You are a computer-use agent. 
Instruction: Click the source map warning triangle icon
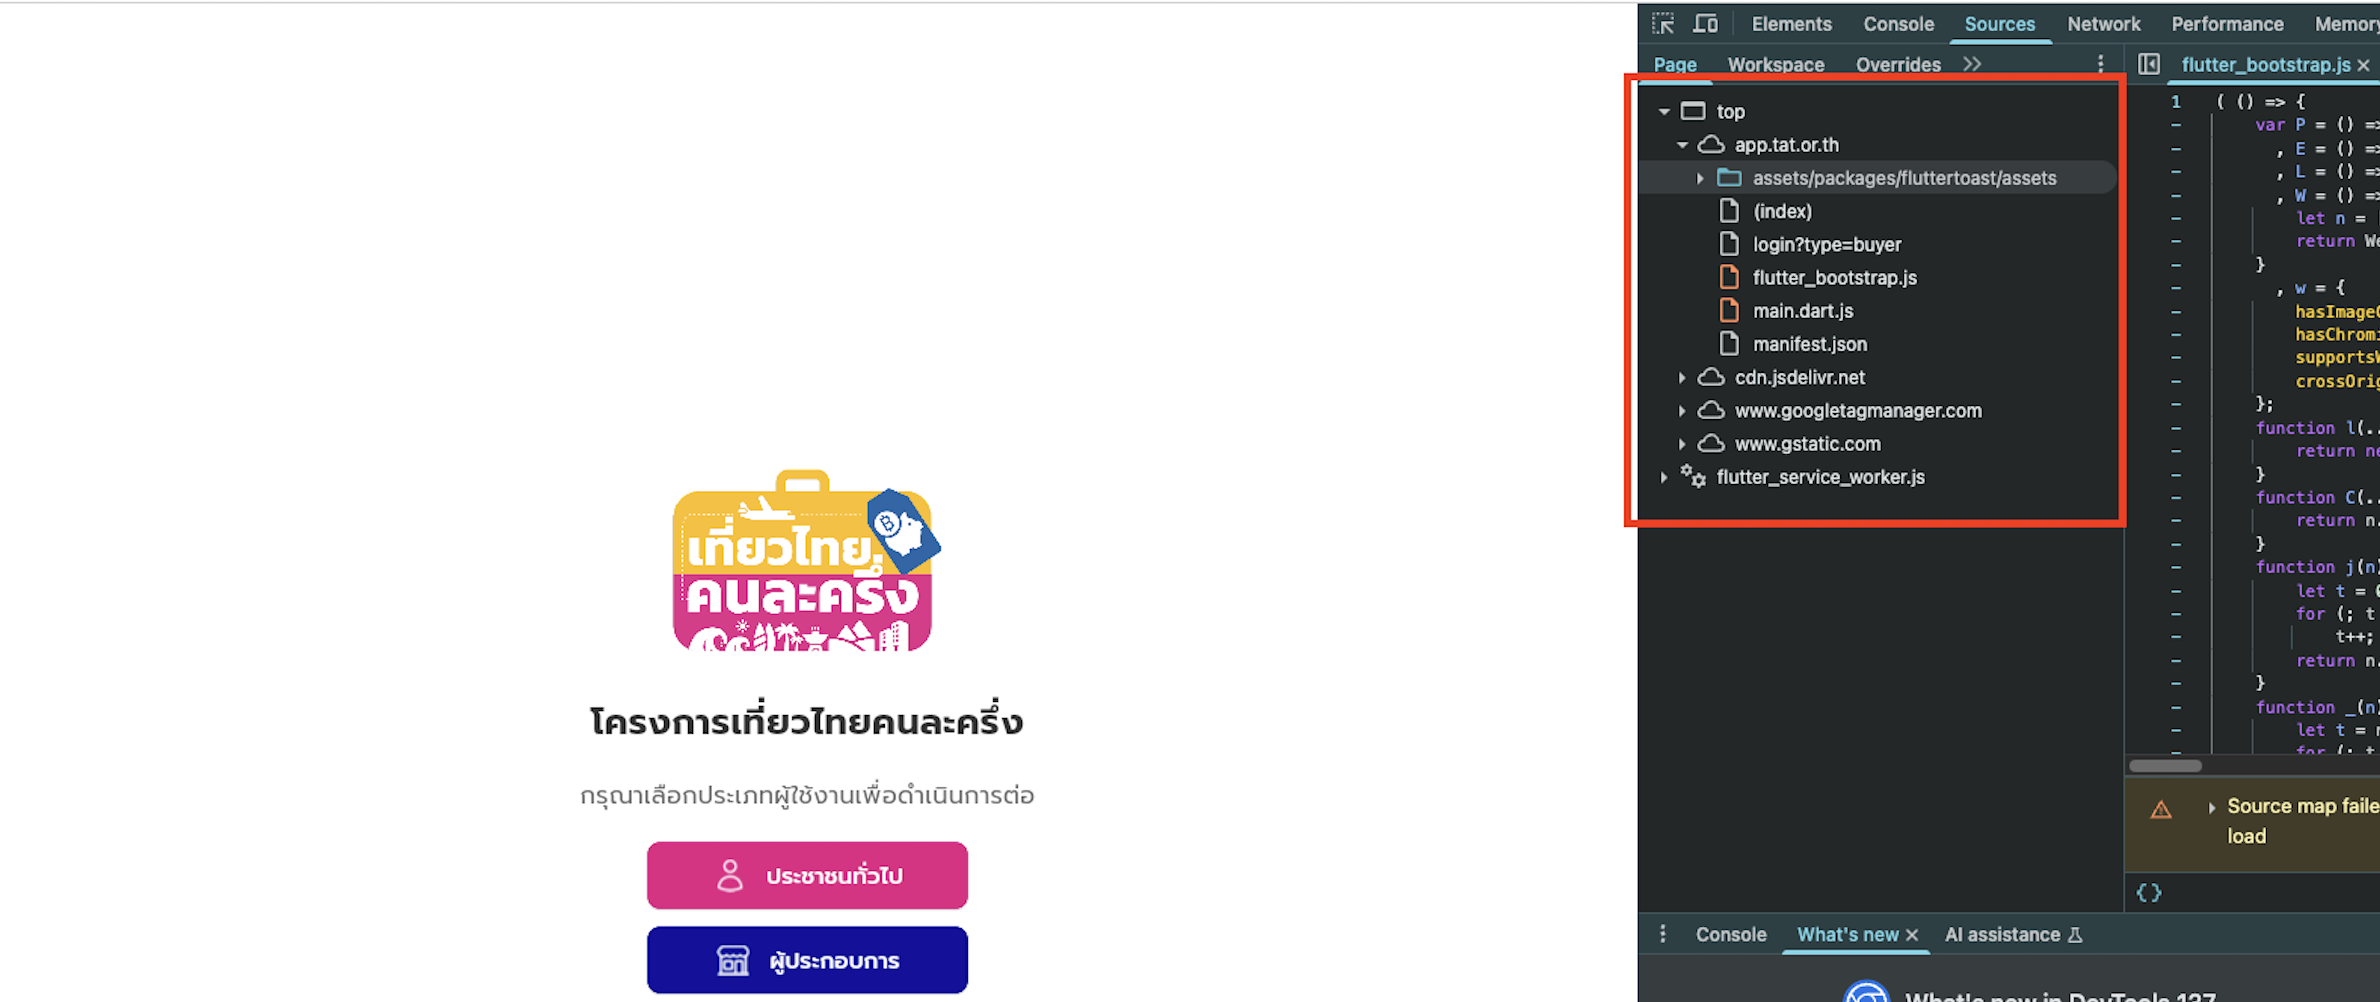pyautogui.click(x=2161, y=809)
